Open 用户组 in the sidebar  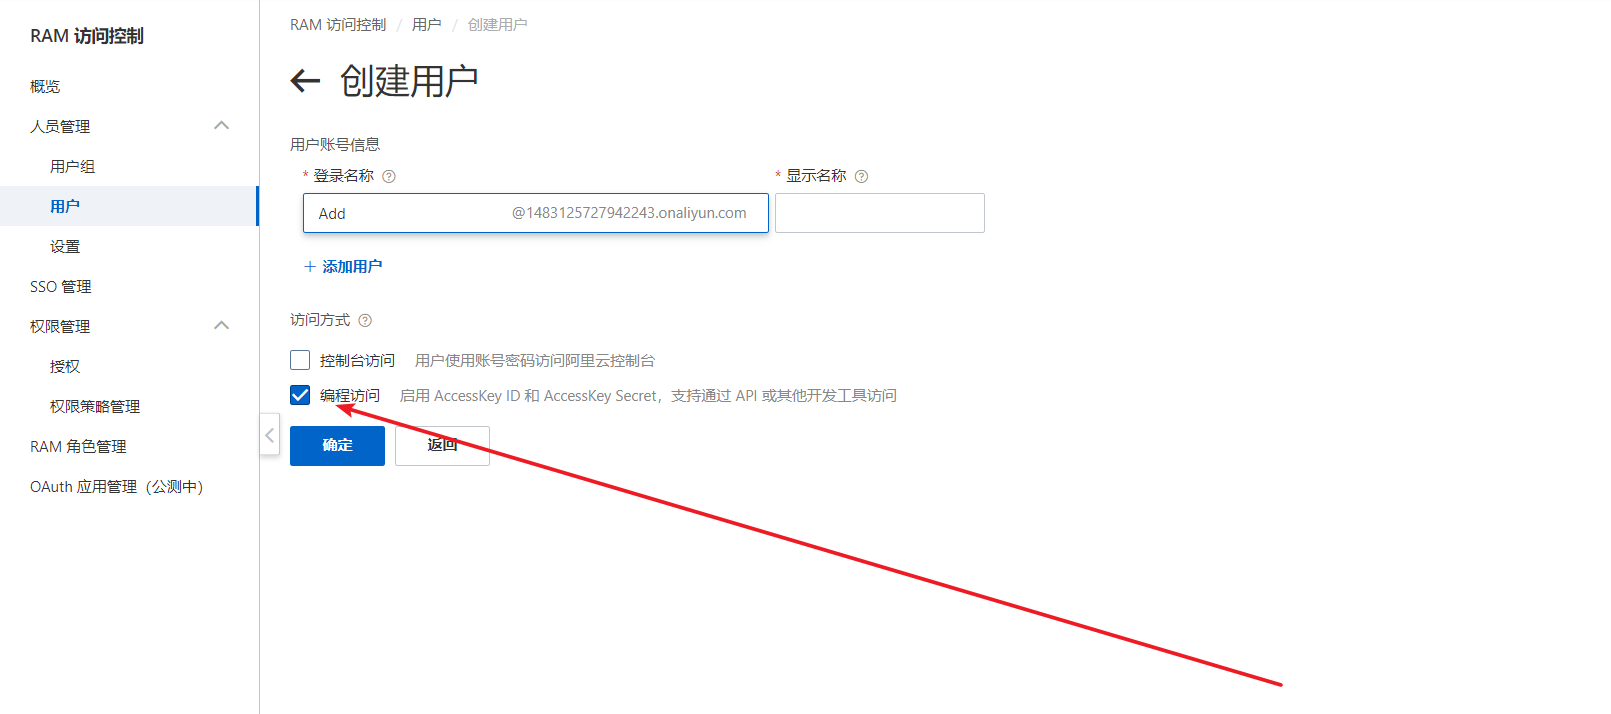pos(72,167)
